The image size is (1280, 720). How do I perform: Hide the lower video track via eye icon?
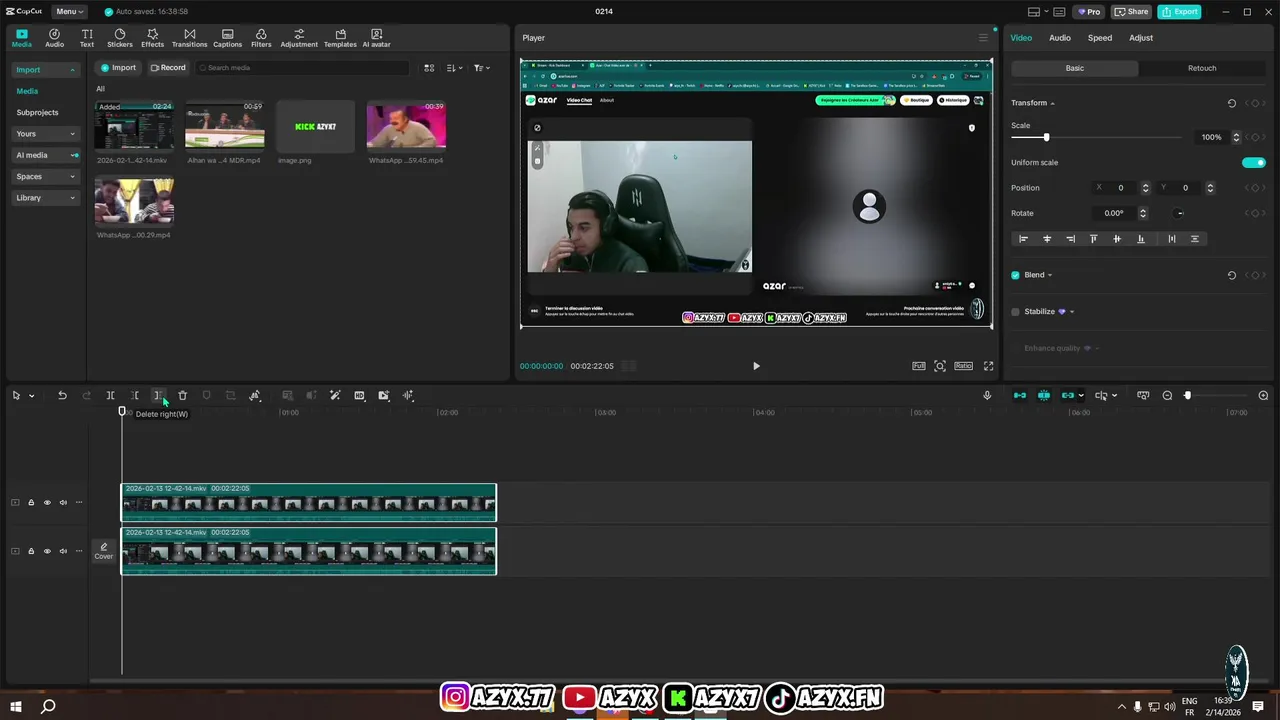pyautogui.click(x=46, y=551)
